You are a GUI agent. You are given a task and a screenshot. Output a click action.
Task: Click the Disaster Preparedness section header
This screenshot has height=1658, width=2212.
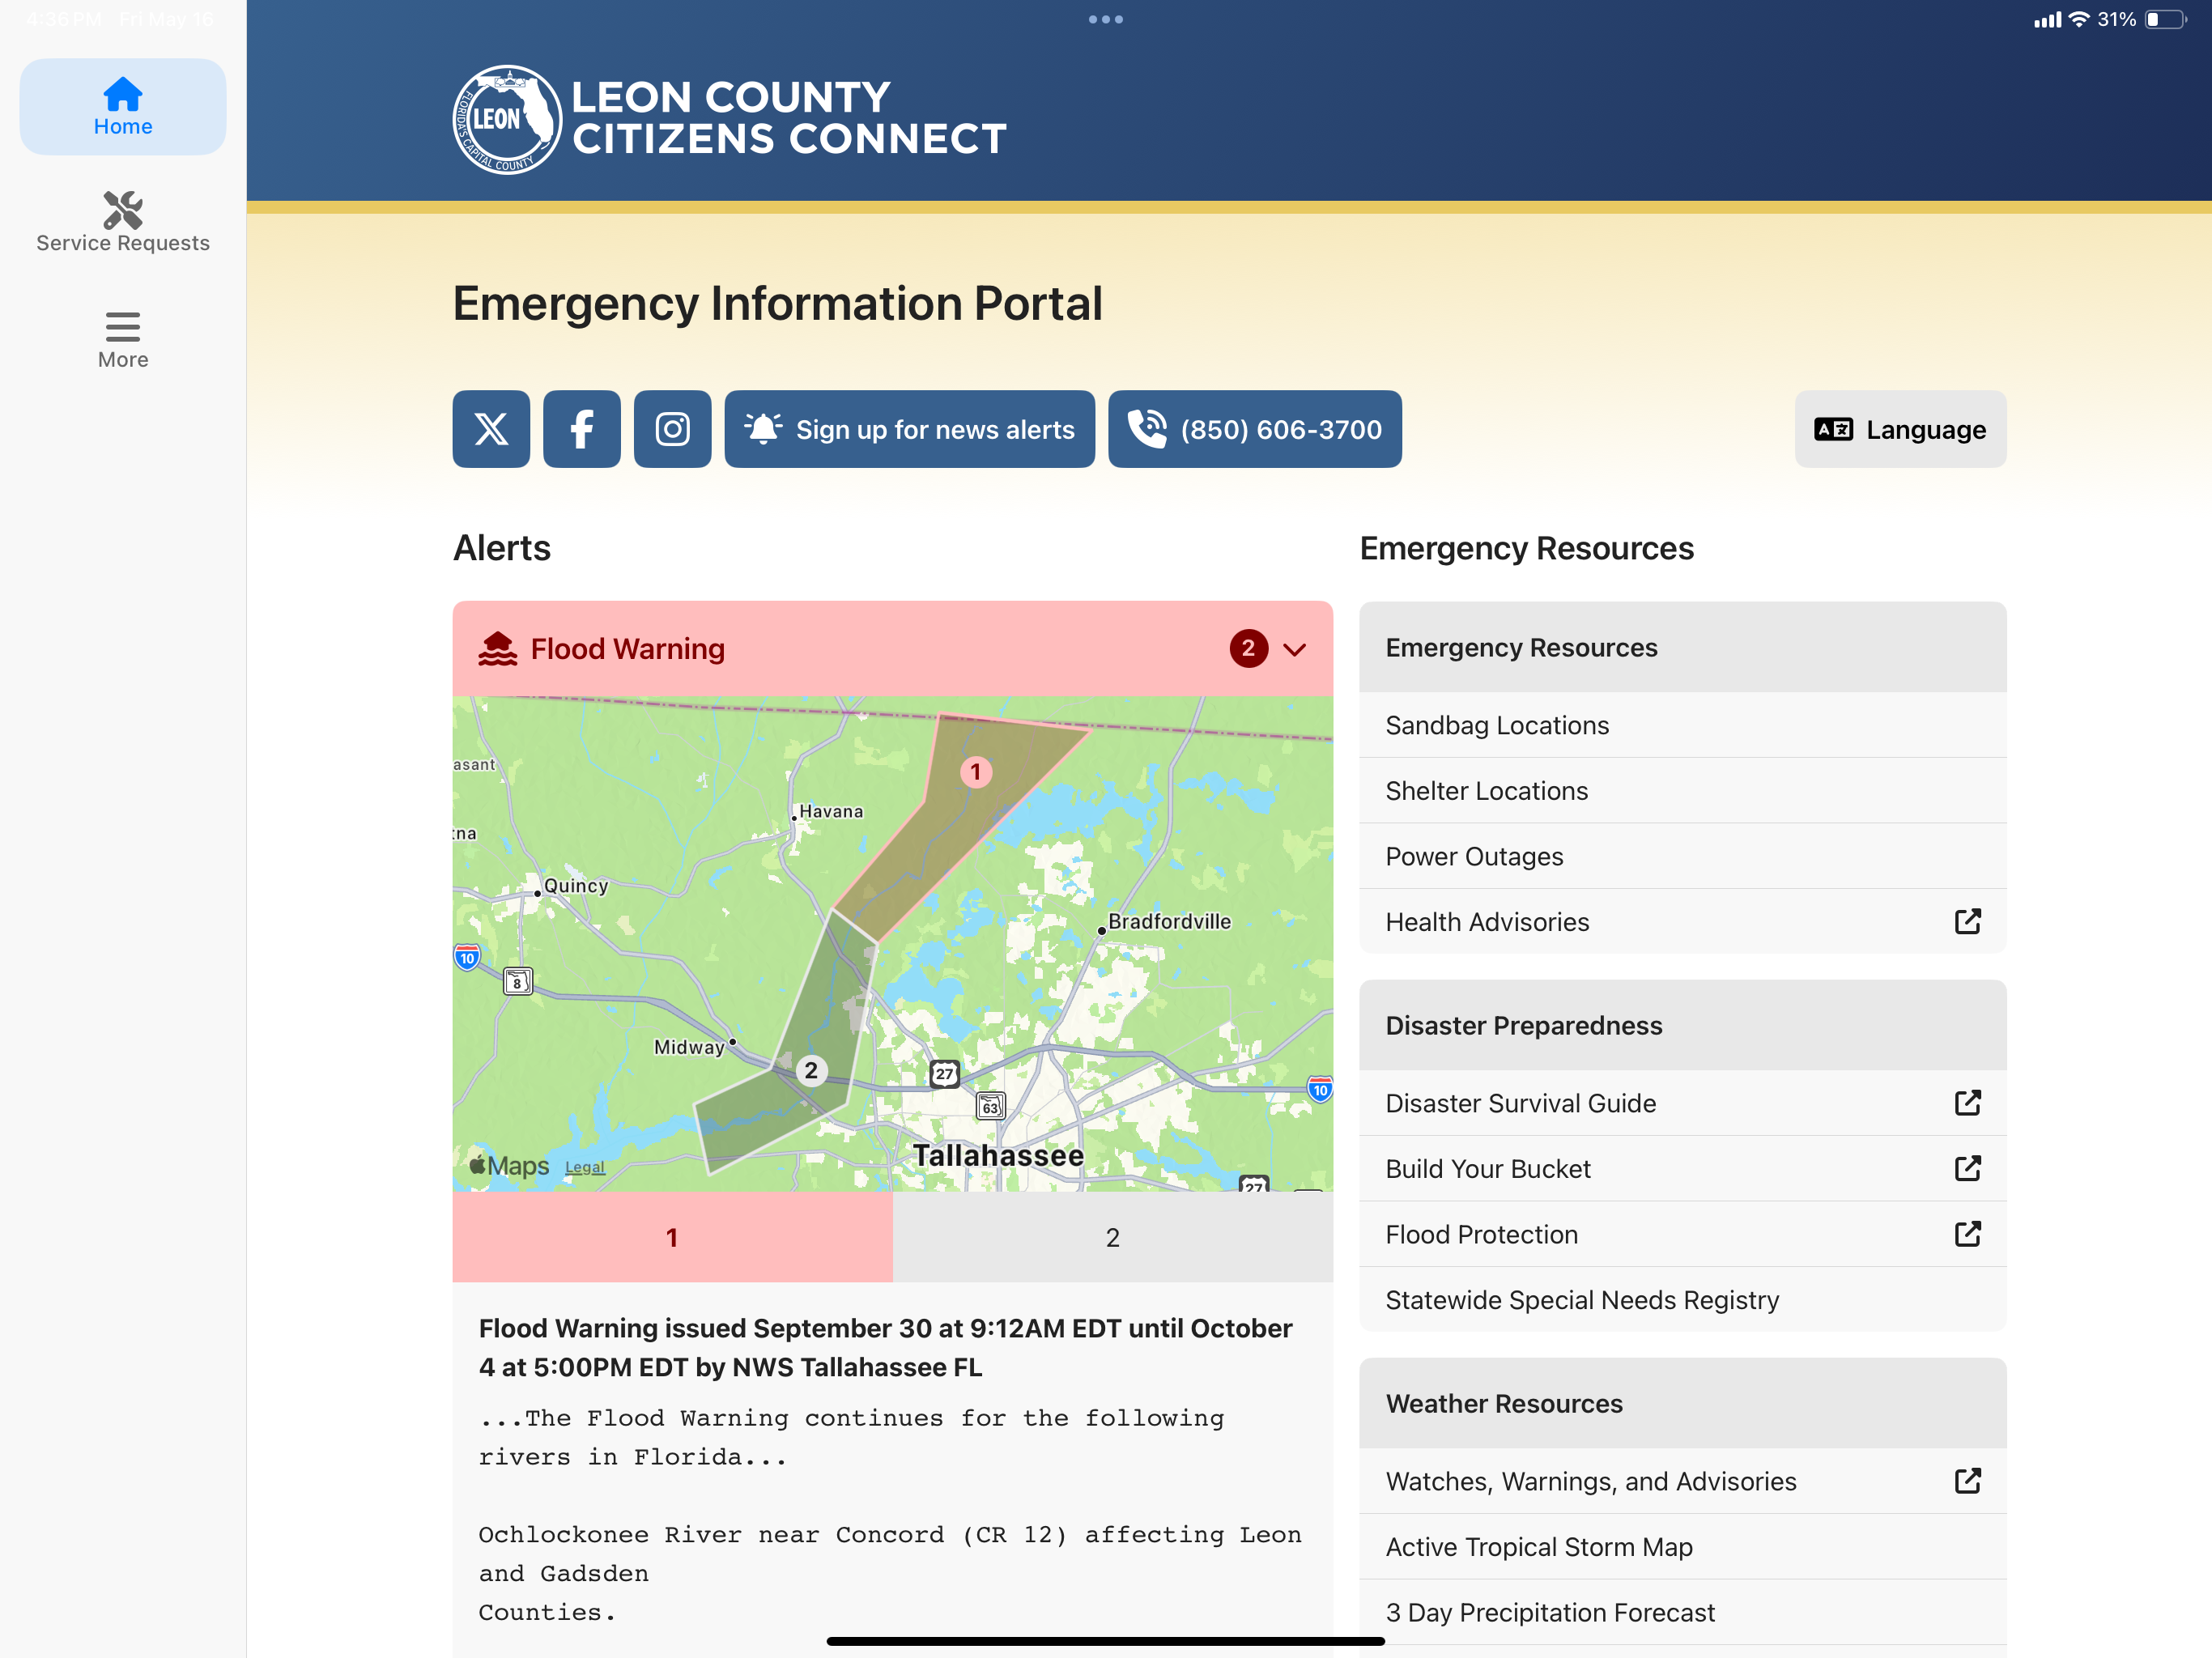[1682, 1025]
